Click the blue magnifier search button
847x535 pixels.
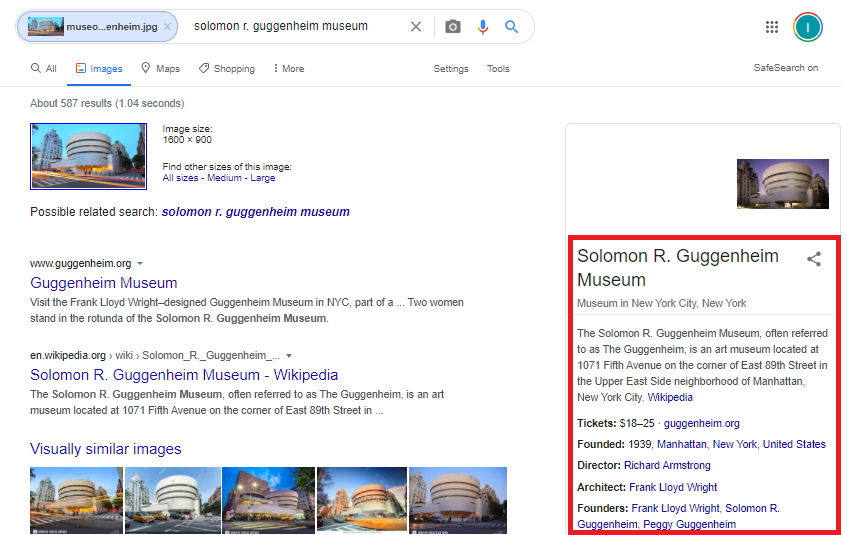511,26
